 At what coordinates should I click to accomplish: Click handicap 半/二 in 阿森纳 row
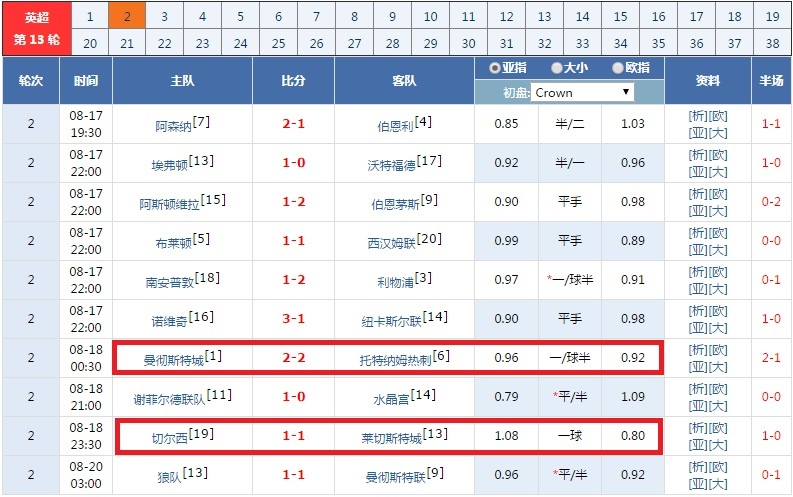point(569,123)
